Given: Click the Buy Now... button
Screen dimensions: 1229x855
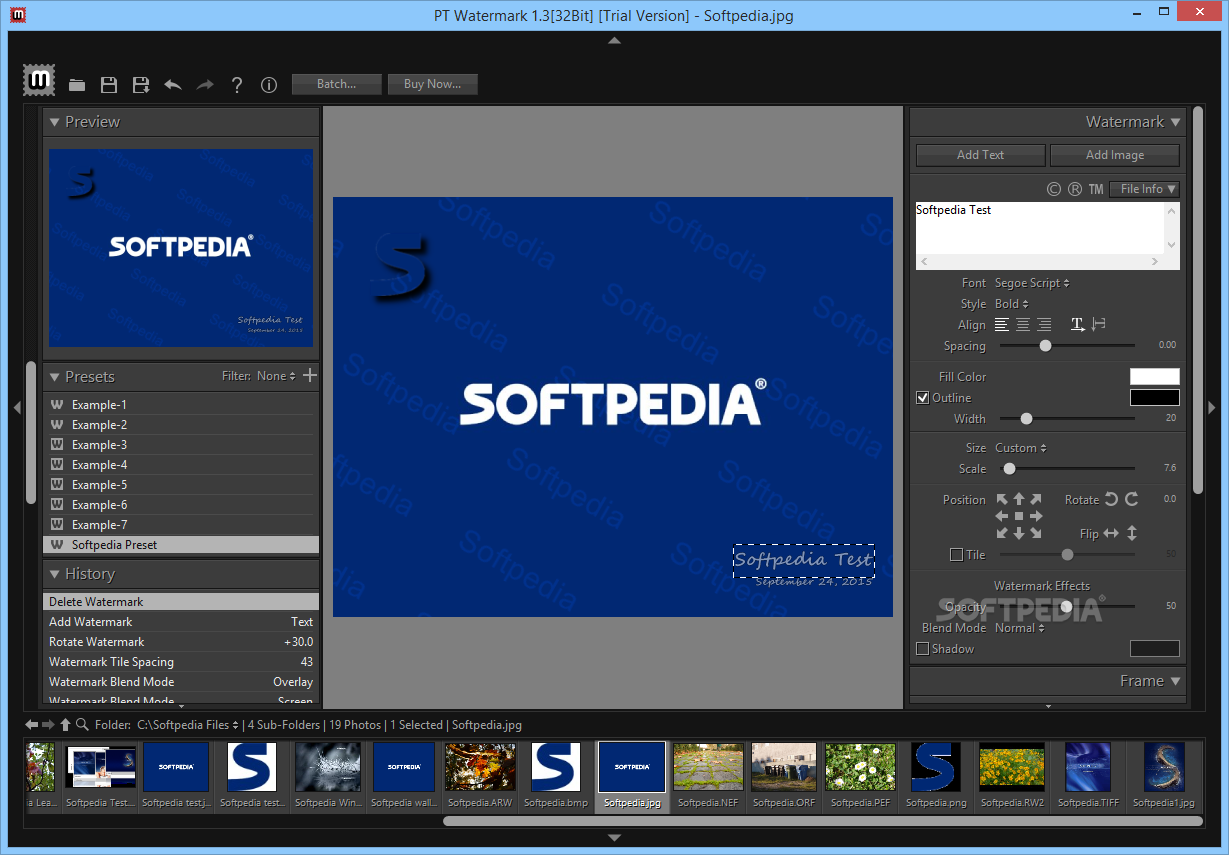Looking at the screenshot, I should click(x=432, y=84).
